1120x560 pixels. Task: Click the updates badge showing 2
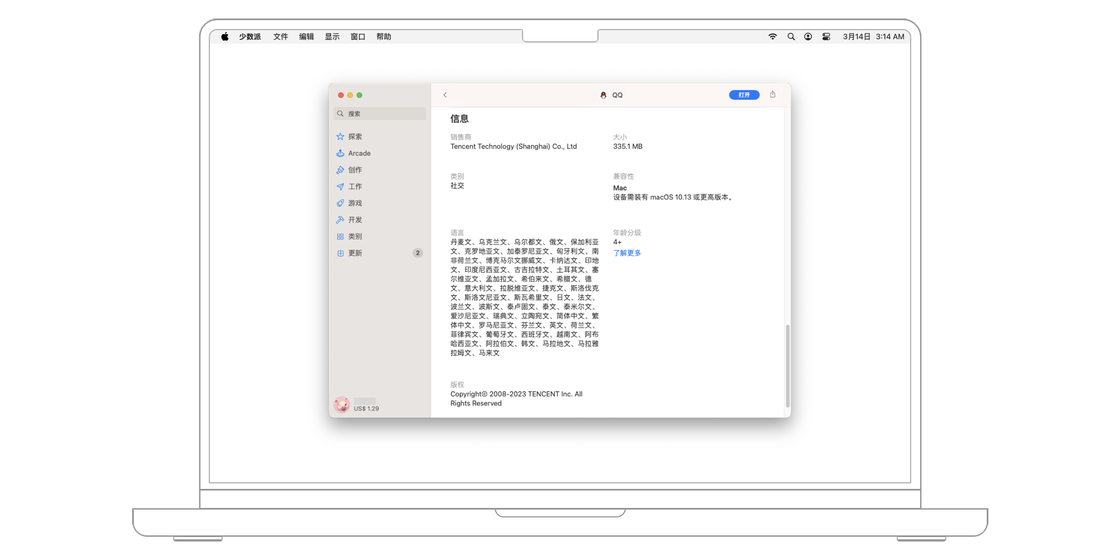point(418,253)
